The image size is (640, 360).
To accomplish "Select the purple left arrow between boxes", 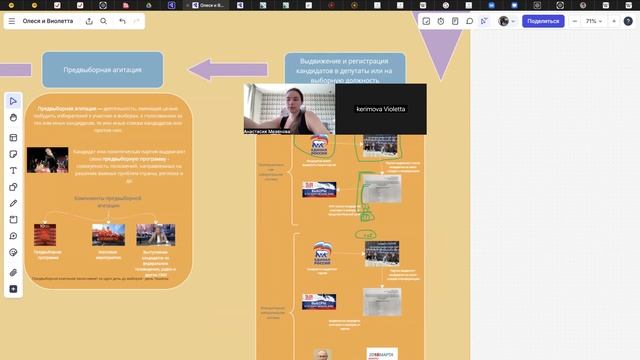I will tap(228, 70).
